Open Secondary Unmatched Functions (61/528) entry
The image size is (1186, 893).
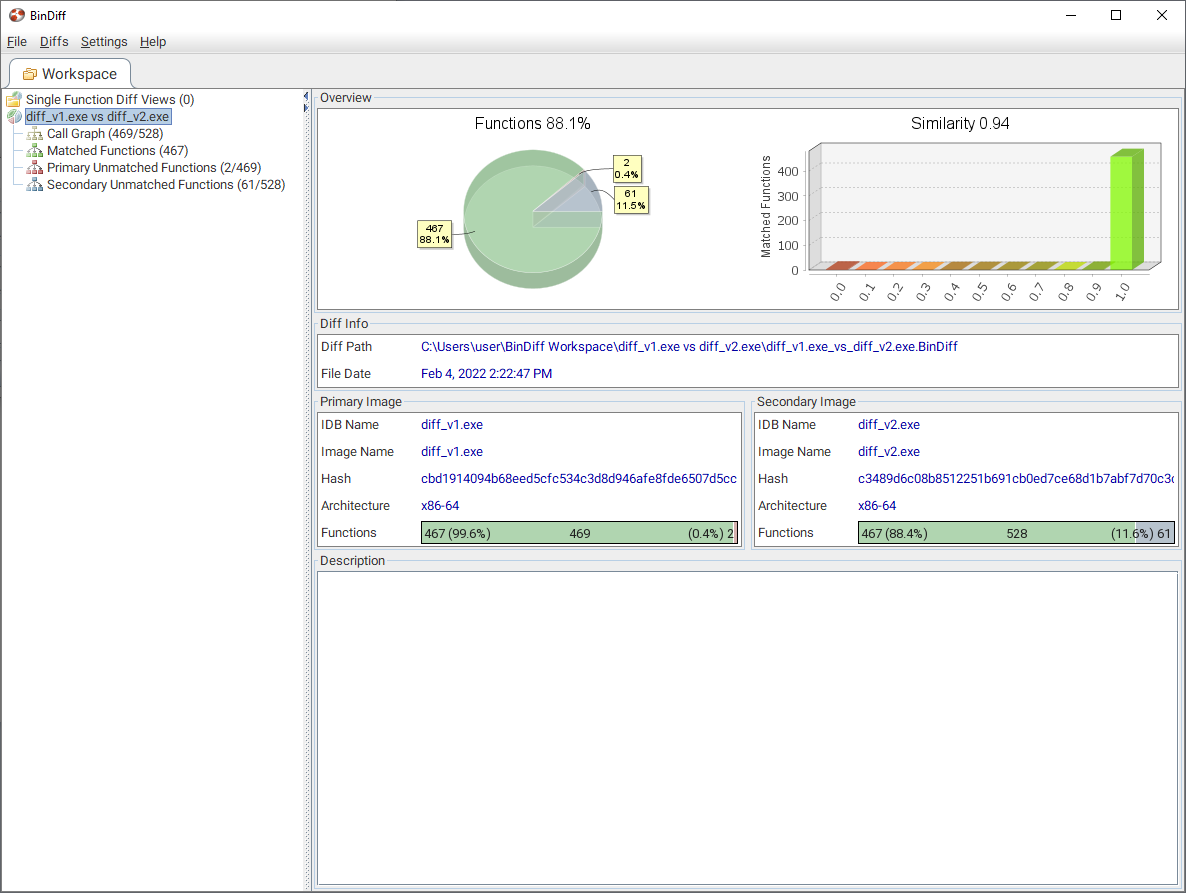[166, 184]
